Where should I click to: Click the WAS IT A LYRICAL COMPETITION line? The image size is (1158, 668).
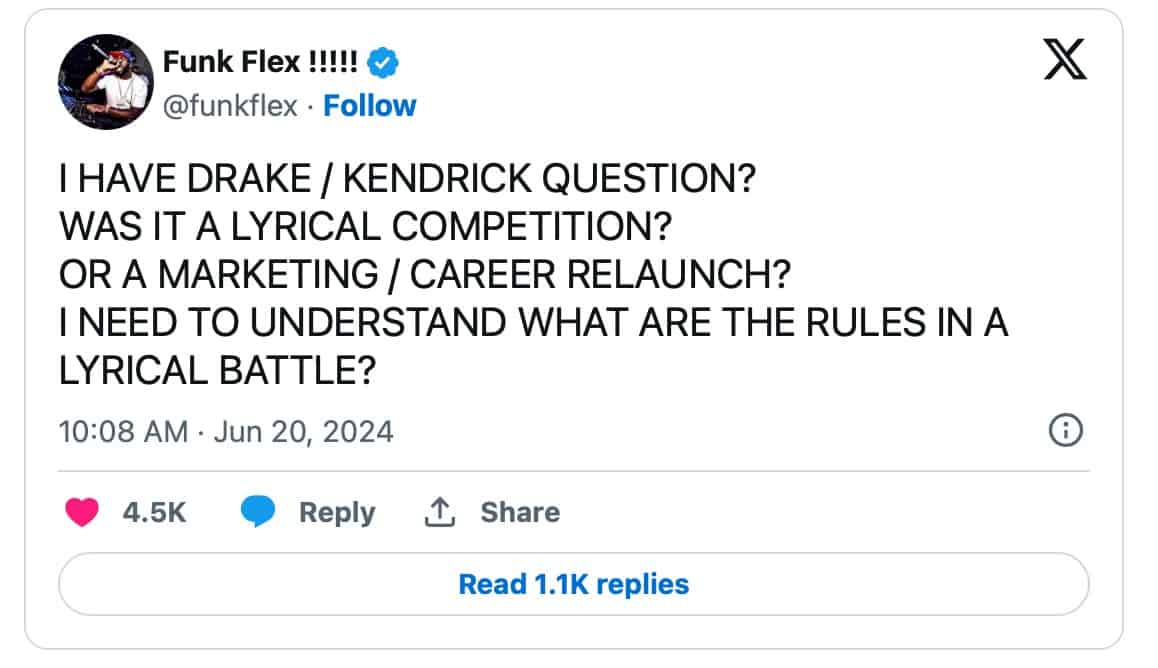364,227
